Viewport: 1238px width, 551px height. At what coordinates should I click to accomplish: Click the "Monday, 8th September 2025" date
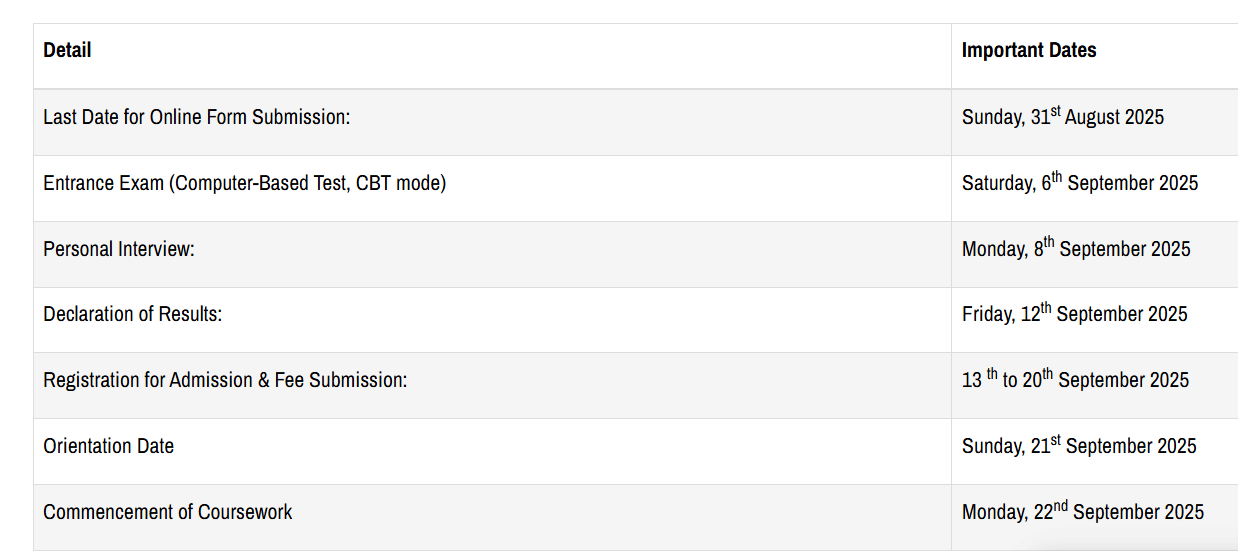pyautogui.click(x=1076, y=249)
